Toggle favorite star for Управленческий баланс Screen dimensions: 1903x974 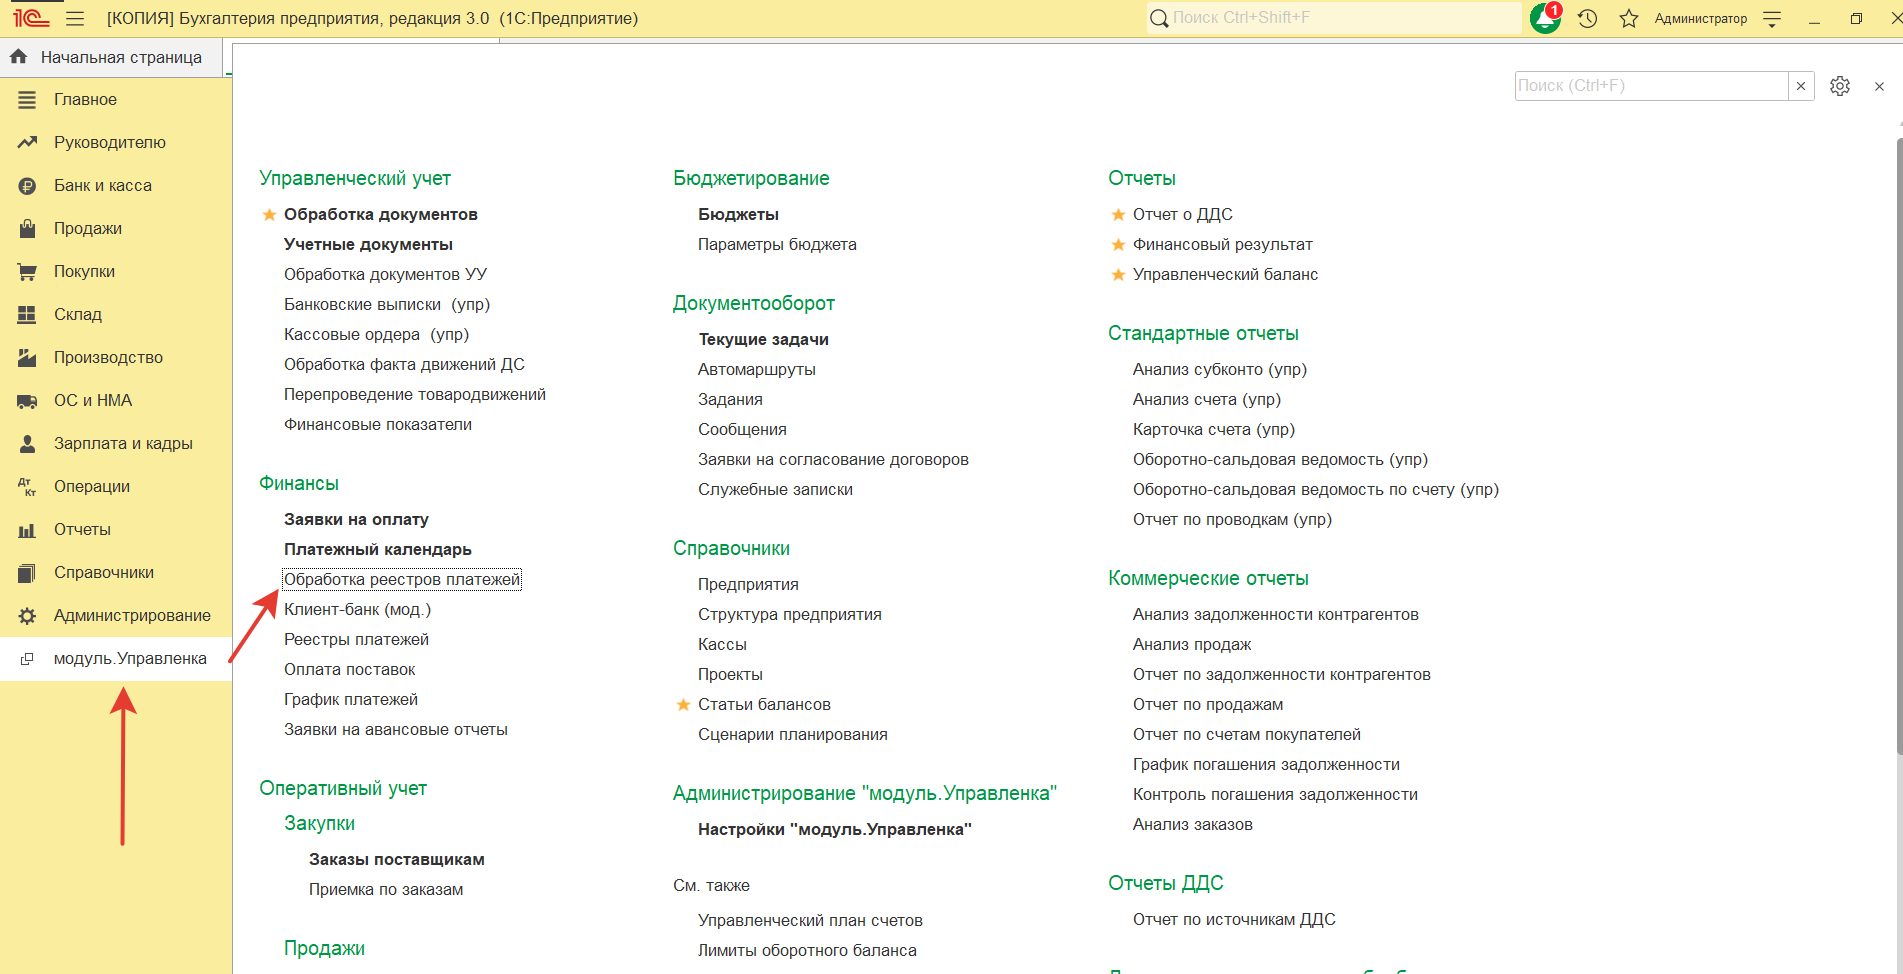point(1118,274)
